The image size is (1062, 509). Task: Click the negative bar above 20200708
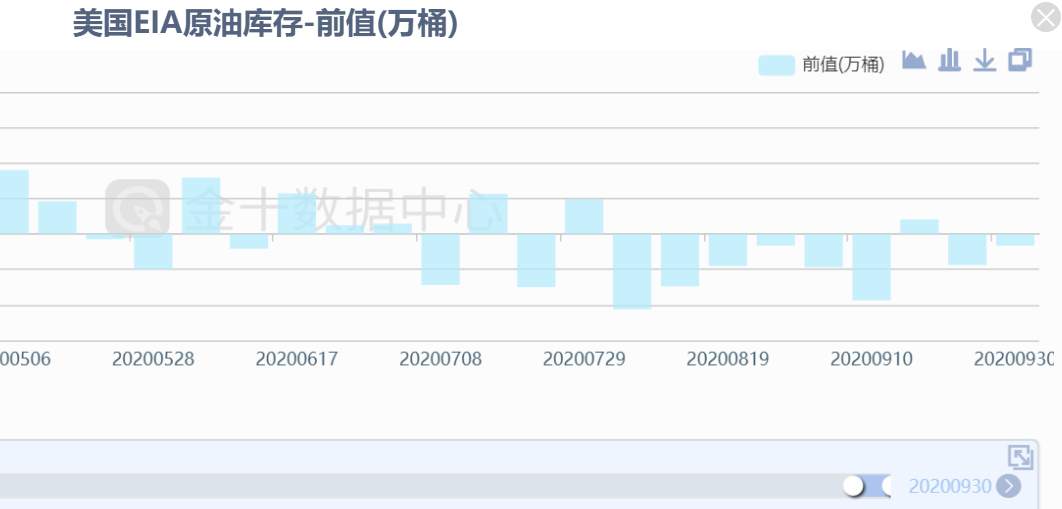(440, 259)
